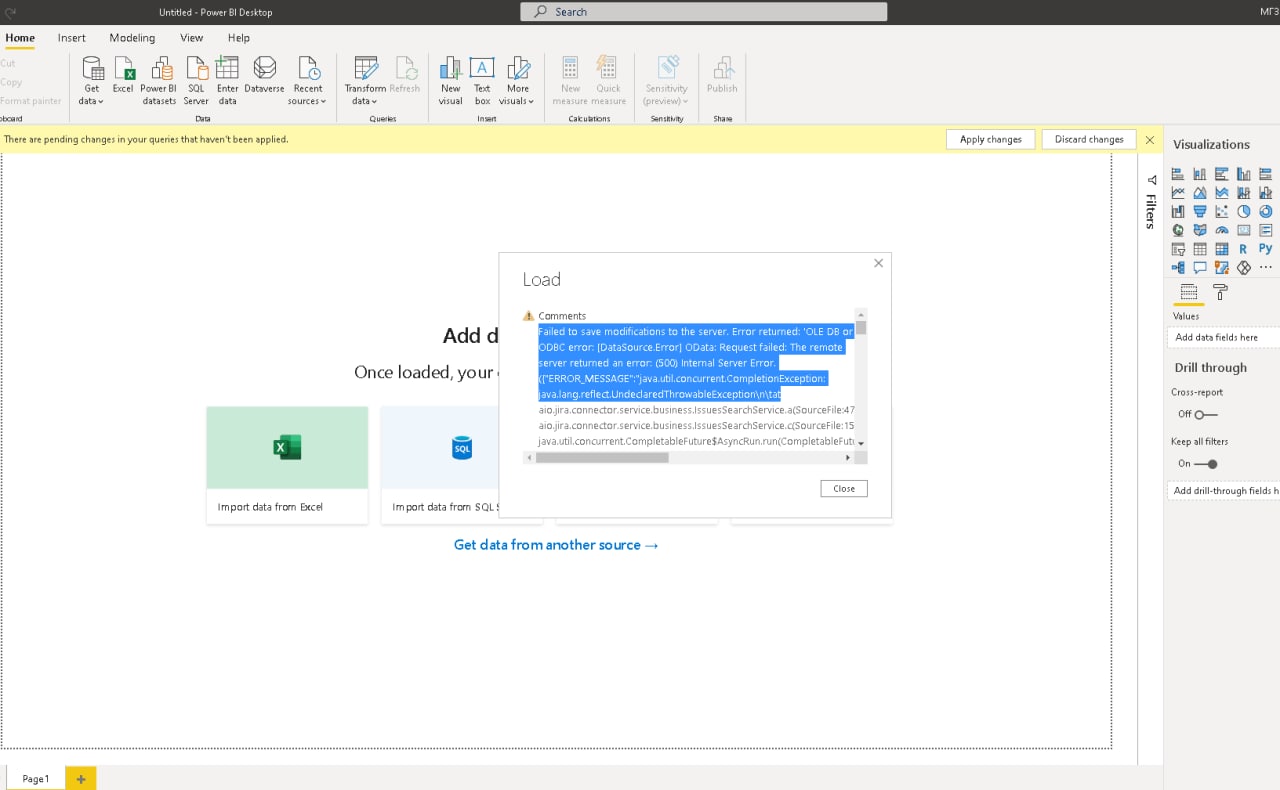Select the Pie chart visual
Image resolution: width=1280 pixels, height=790 pixels.
(x=1244, y=212)
